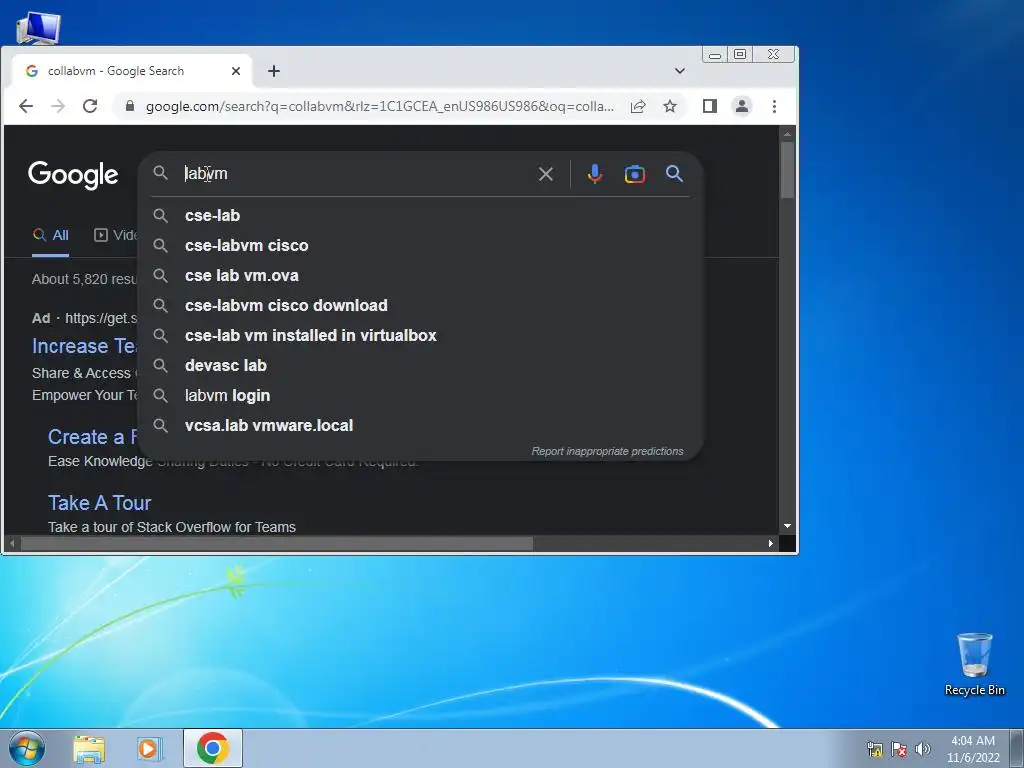Start voice search with microphone

coord(594,174)
